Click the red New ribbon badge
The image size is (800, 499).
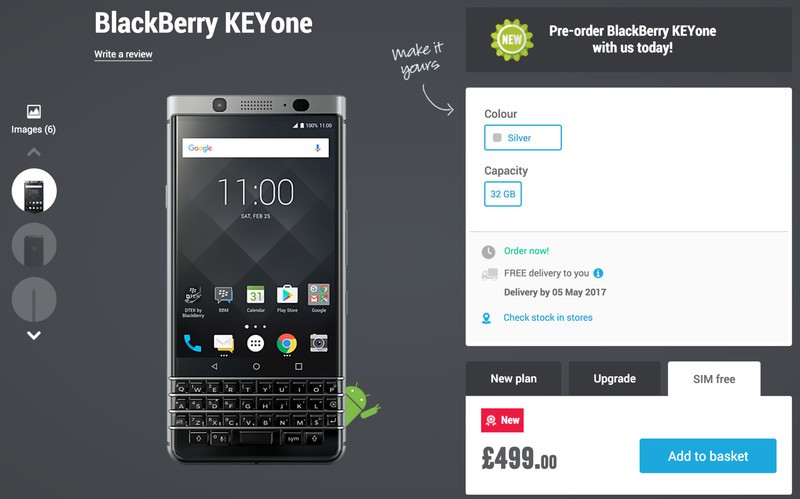pos(502,420)
